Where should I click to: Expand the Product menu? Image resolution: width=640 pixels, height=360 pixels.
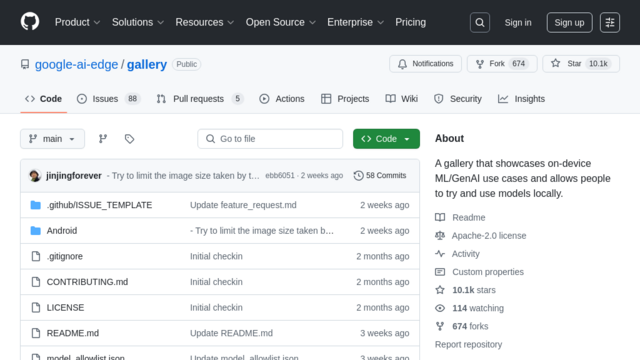click(78, 22)
